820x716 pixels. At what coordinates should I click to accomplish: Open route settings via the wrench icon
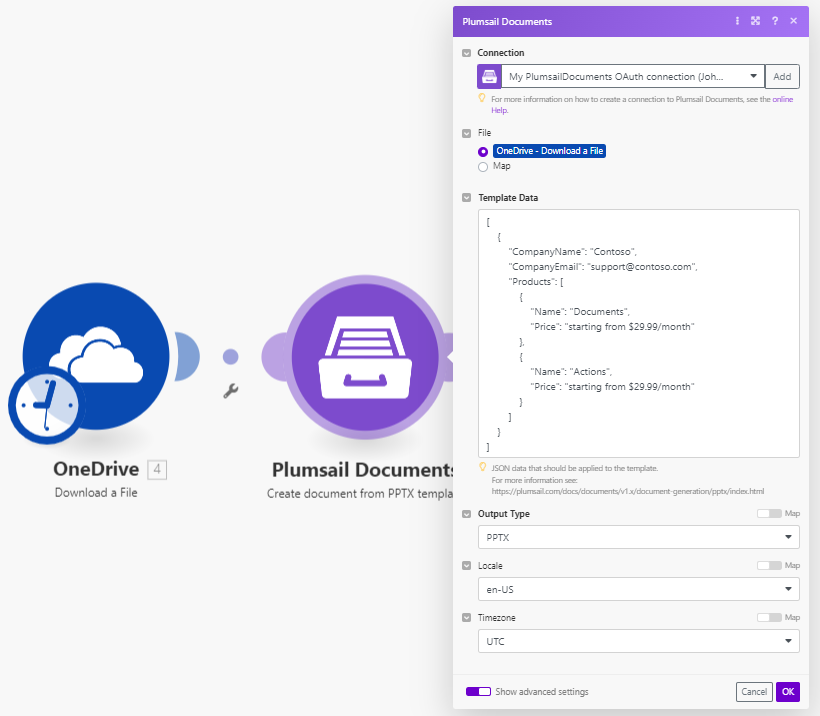(231, 391)
